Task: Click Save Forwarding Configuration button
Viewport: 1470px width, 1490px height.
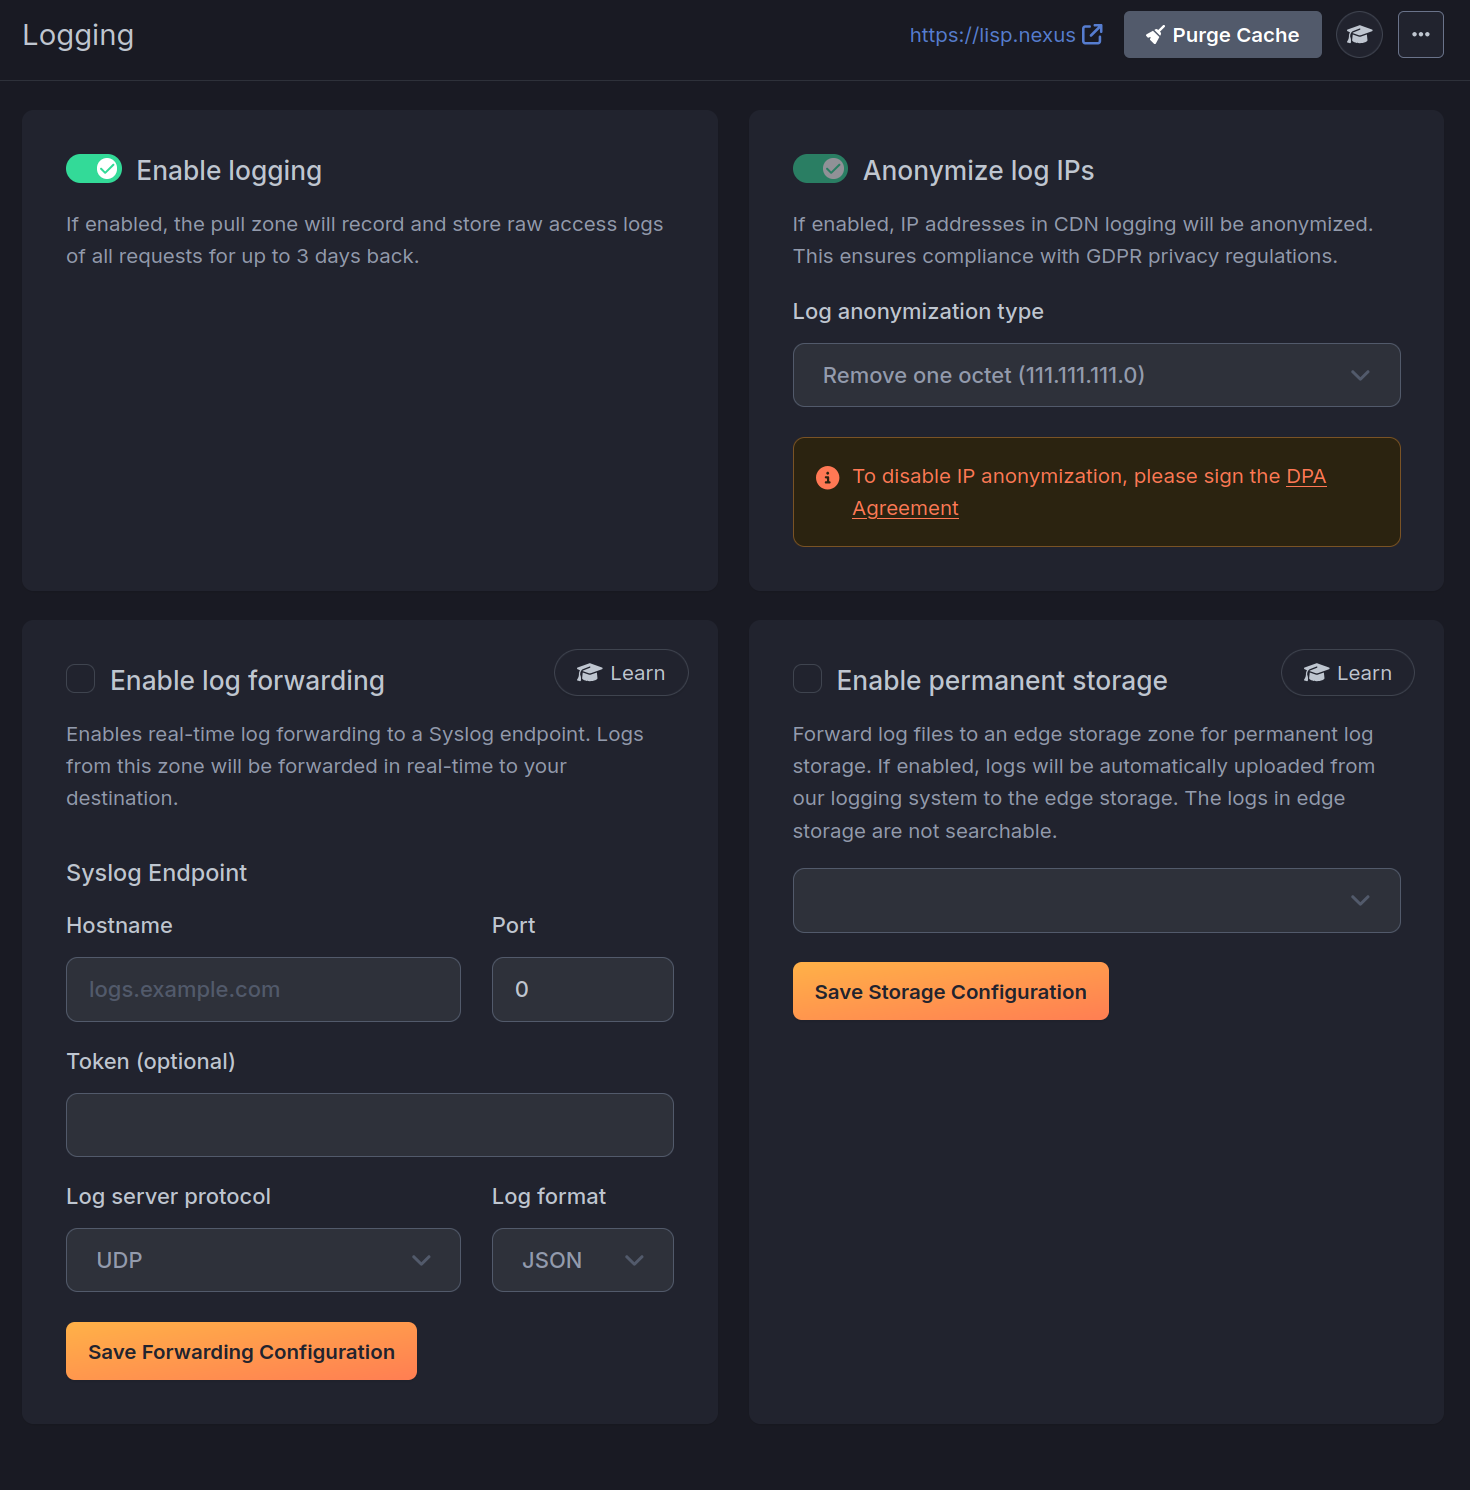Action: pos(241,1351)
